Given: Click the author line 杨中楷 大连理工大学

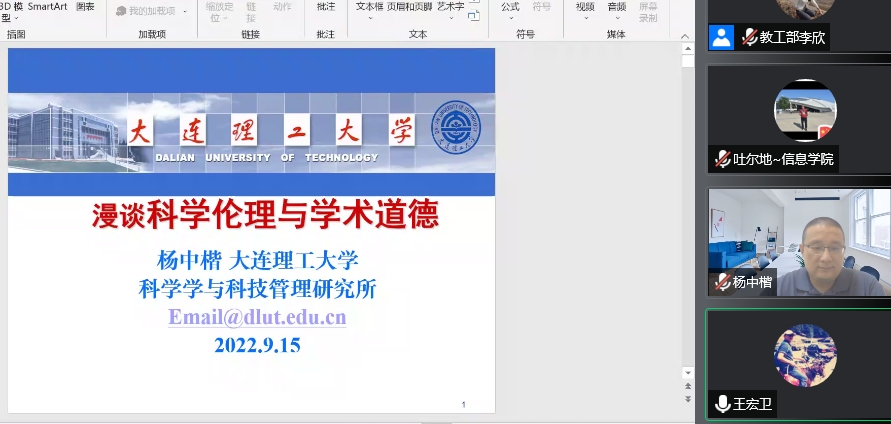Looking at the screenshot, I should coord(257,261).
